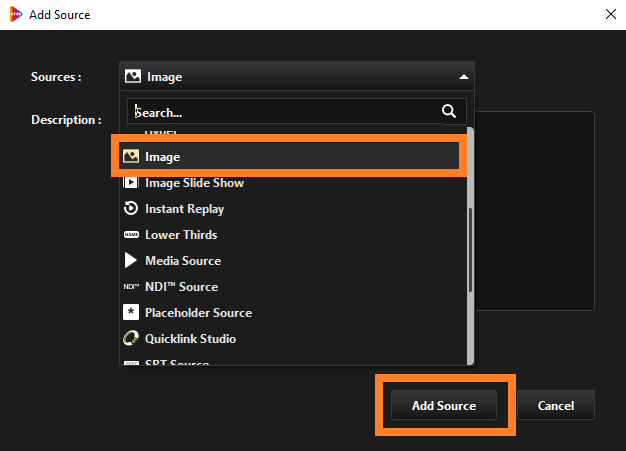Click the Placeholder Source asterisk icon

[131, 312]
